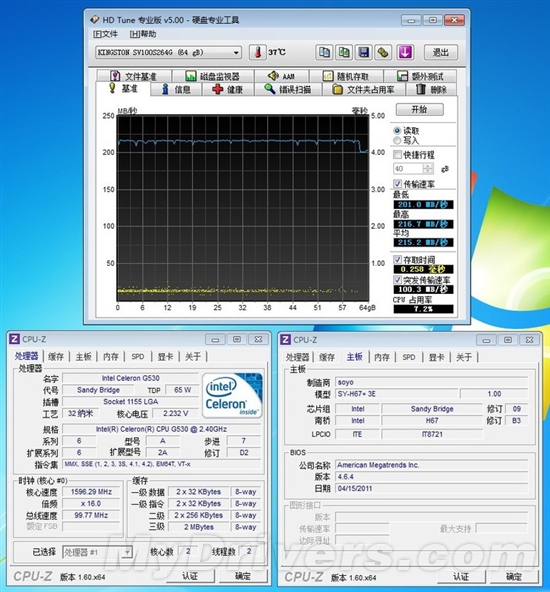This screenshot has height=592, width=550.
Task: Click the yellow options tag icon
Action: 383,52
